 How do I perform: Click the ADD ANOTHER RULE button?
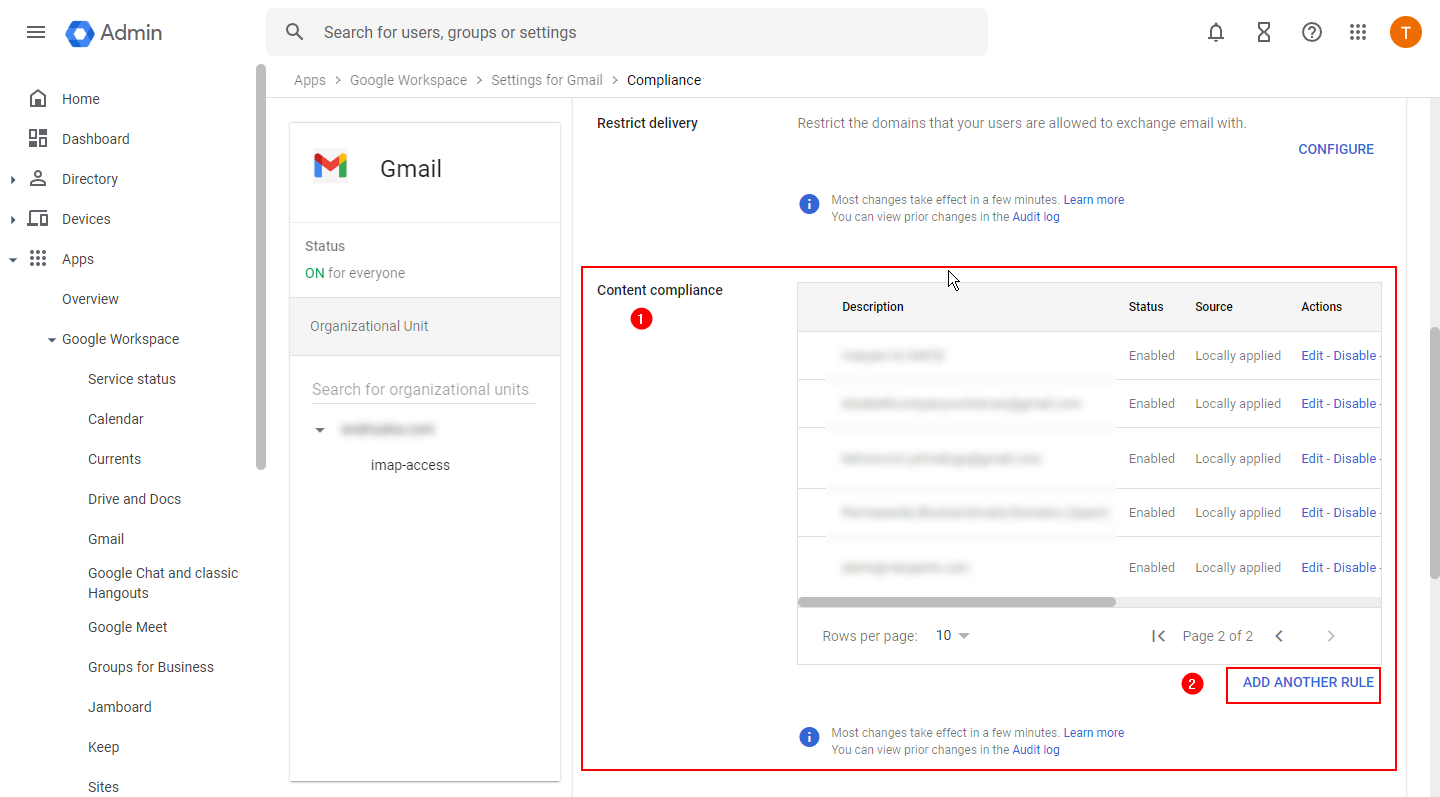(x=1303, y=683)
